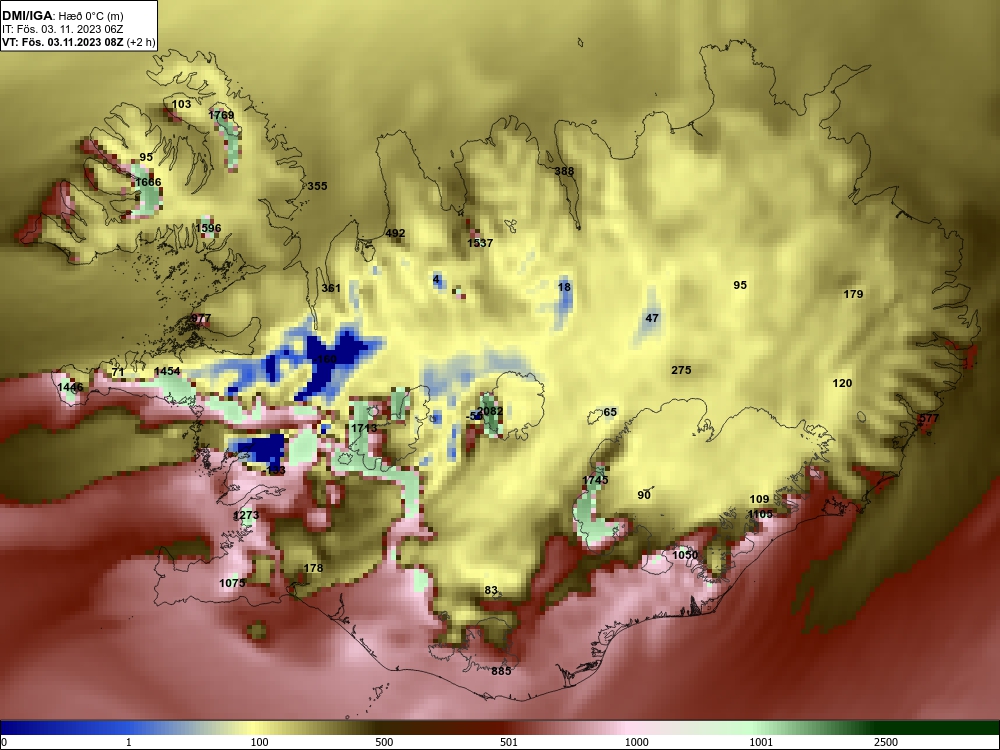Click the 0 tick on colour scale
This screenshot has width=1000, height=750.
(x=4, y=742)
